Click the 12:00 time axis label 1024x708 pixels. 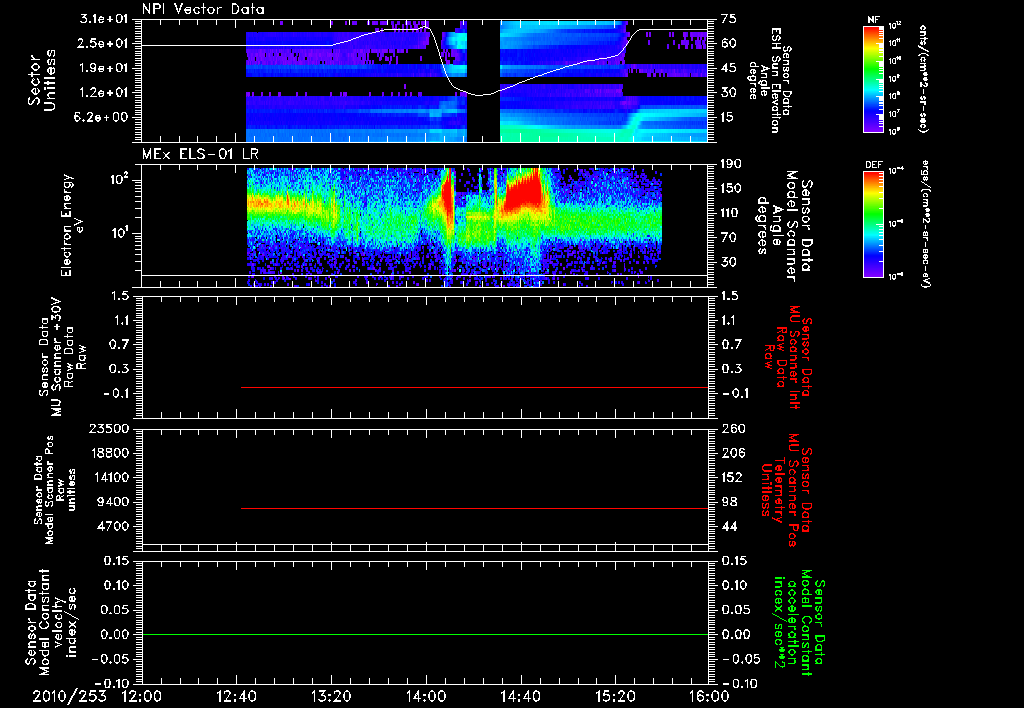click(142, 696)
